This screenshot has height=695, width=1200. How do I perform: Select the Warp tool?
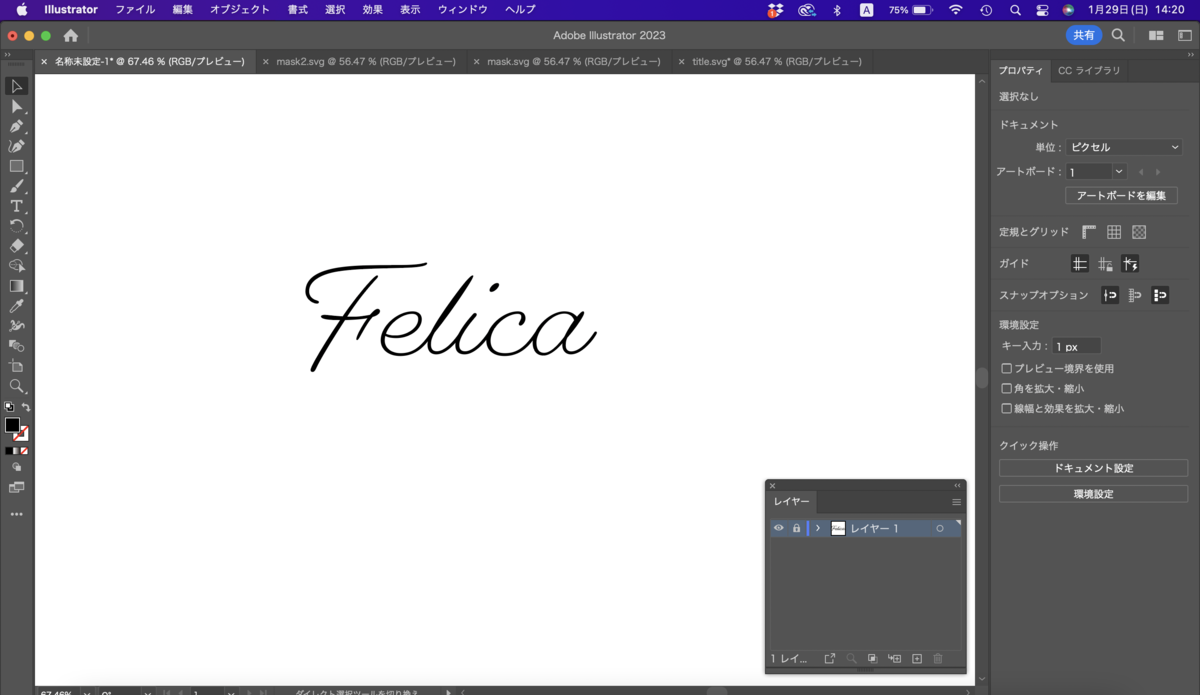click(x=16, y=326)
